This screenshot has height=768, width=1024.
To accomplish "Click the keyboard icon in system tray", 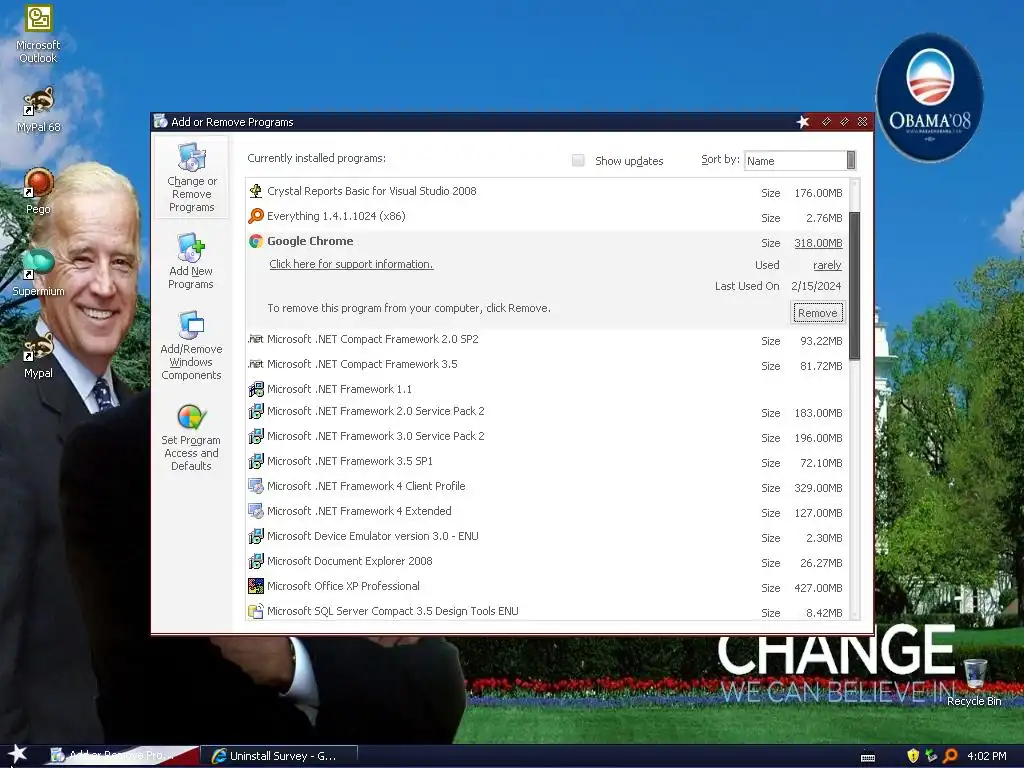I will click(x=868, y=758).
